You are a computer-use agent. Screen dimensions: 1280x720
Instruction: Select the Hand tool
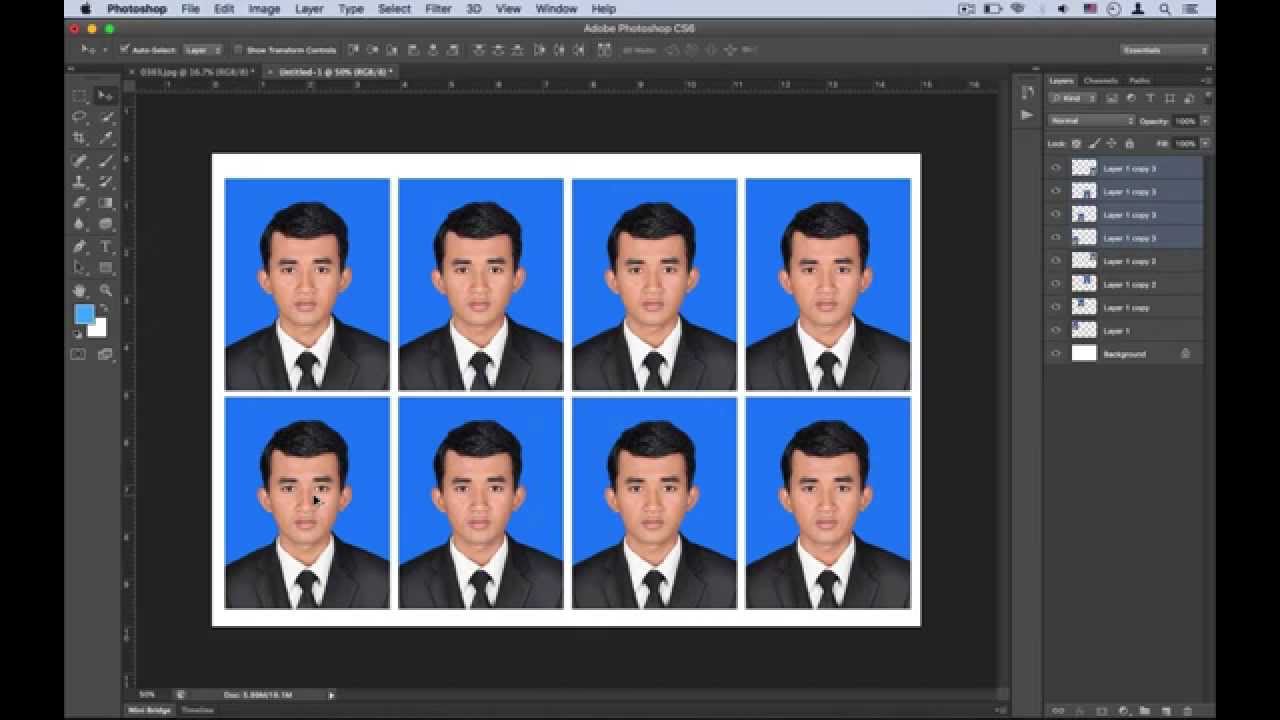click(x=80, y=290)
